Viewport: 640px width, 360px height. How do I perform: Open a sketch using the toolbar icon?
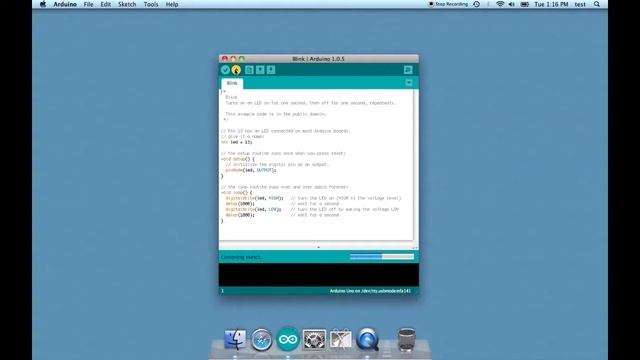click(x=260, y=70)
